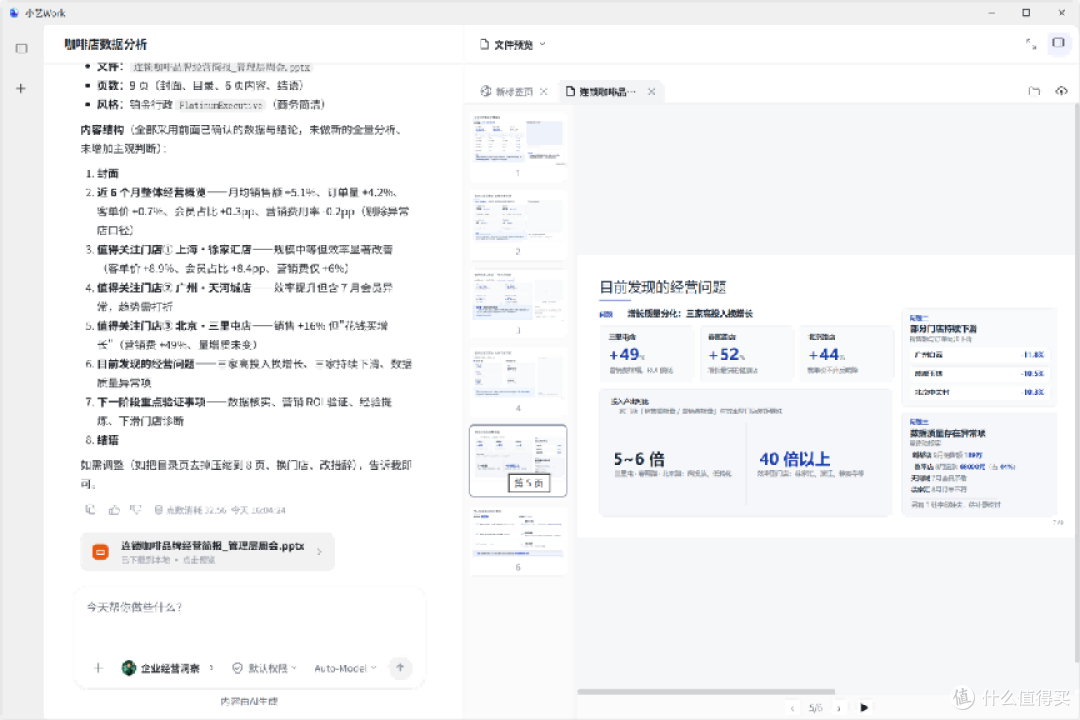
Task: Open 连锁咖啡品牌经营简报_管理层周会.pptx file card
Action: pos(207,551)
